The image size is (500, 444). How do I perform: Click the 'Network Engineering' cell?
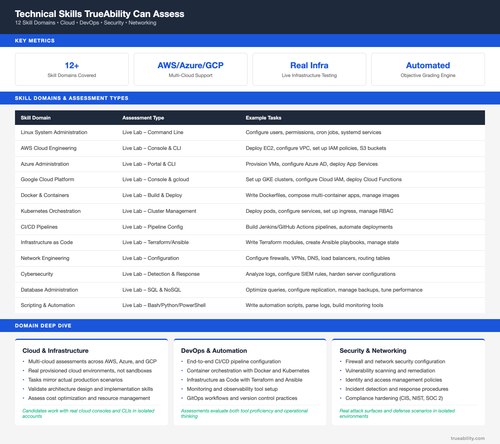pos(45,258)
